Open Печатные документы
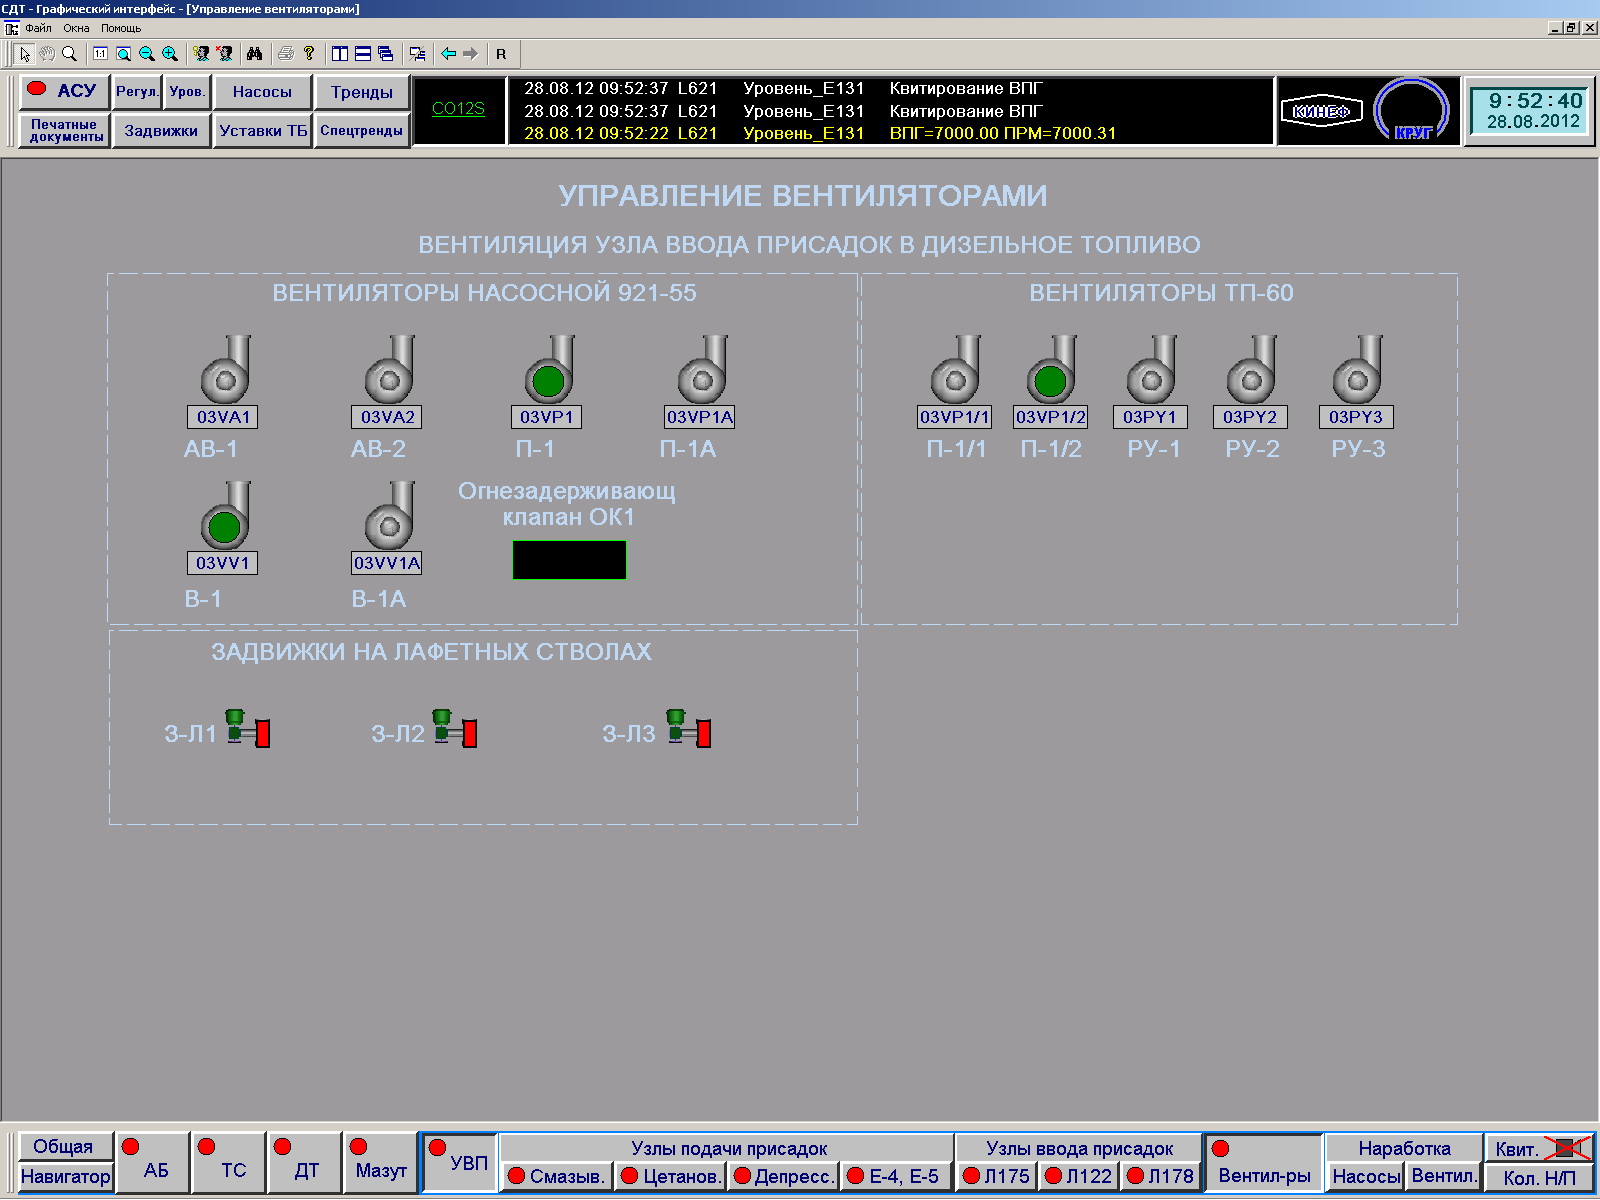The height and width of the screenshot is (1200, 1600). 65,131
